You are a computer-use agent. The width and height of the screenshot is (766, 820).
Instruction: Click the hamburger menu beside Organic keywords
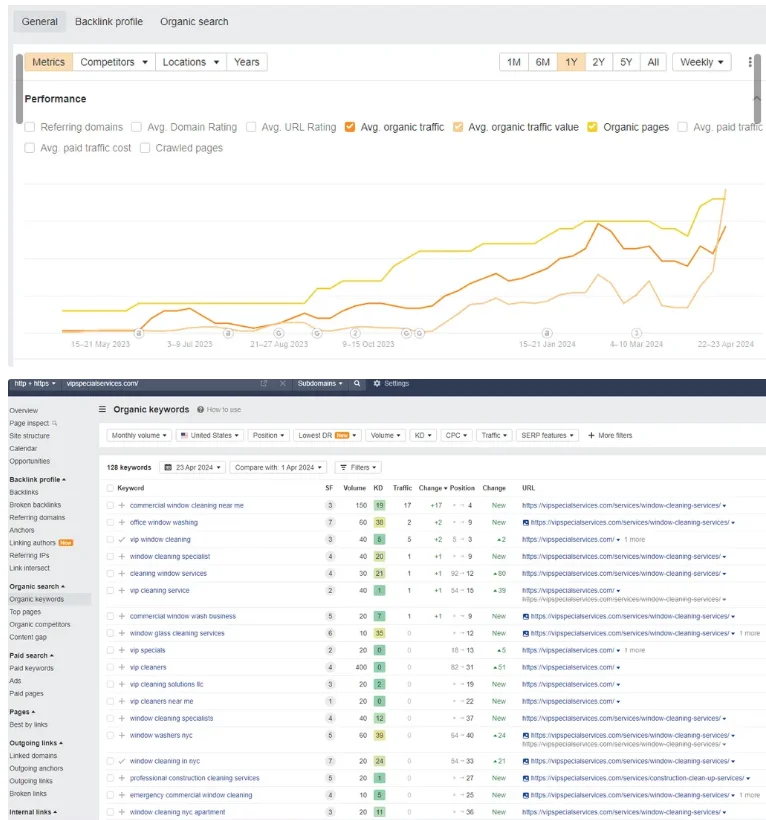pos(102,409)
